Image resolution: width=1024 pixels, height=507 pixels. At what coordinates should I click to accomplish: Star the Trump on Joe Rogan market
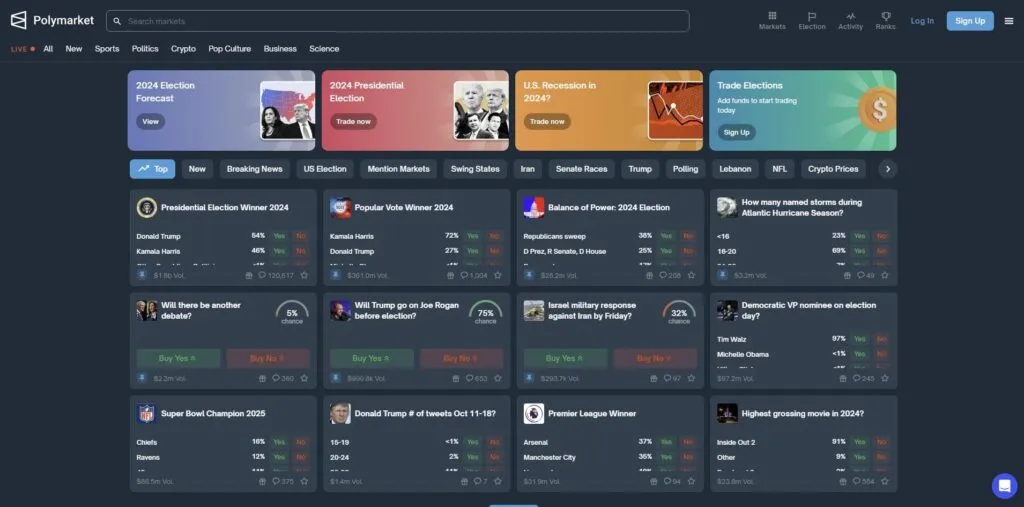(x=498, y=378)
